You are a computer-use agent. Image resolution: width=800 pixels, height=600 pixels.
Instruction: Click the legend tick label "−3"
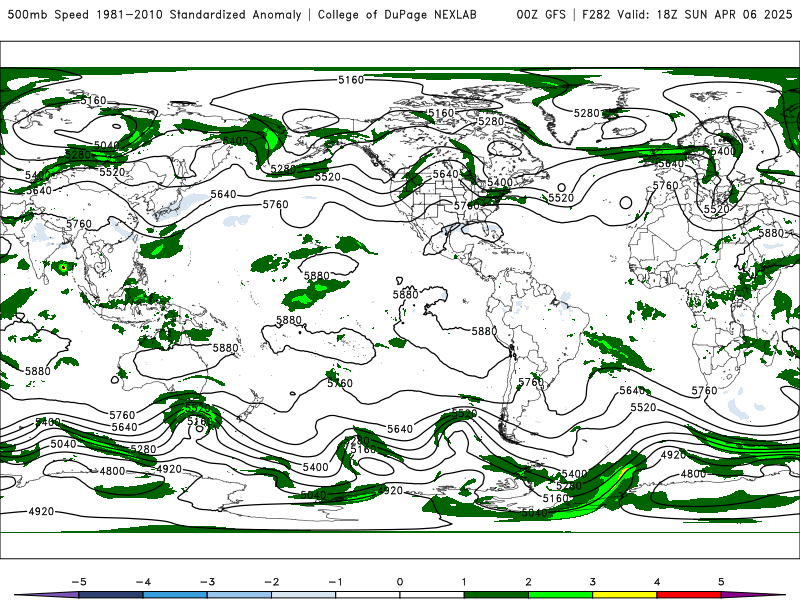[x=207, y=582]
